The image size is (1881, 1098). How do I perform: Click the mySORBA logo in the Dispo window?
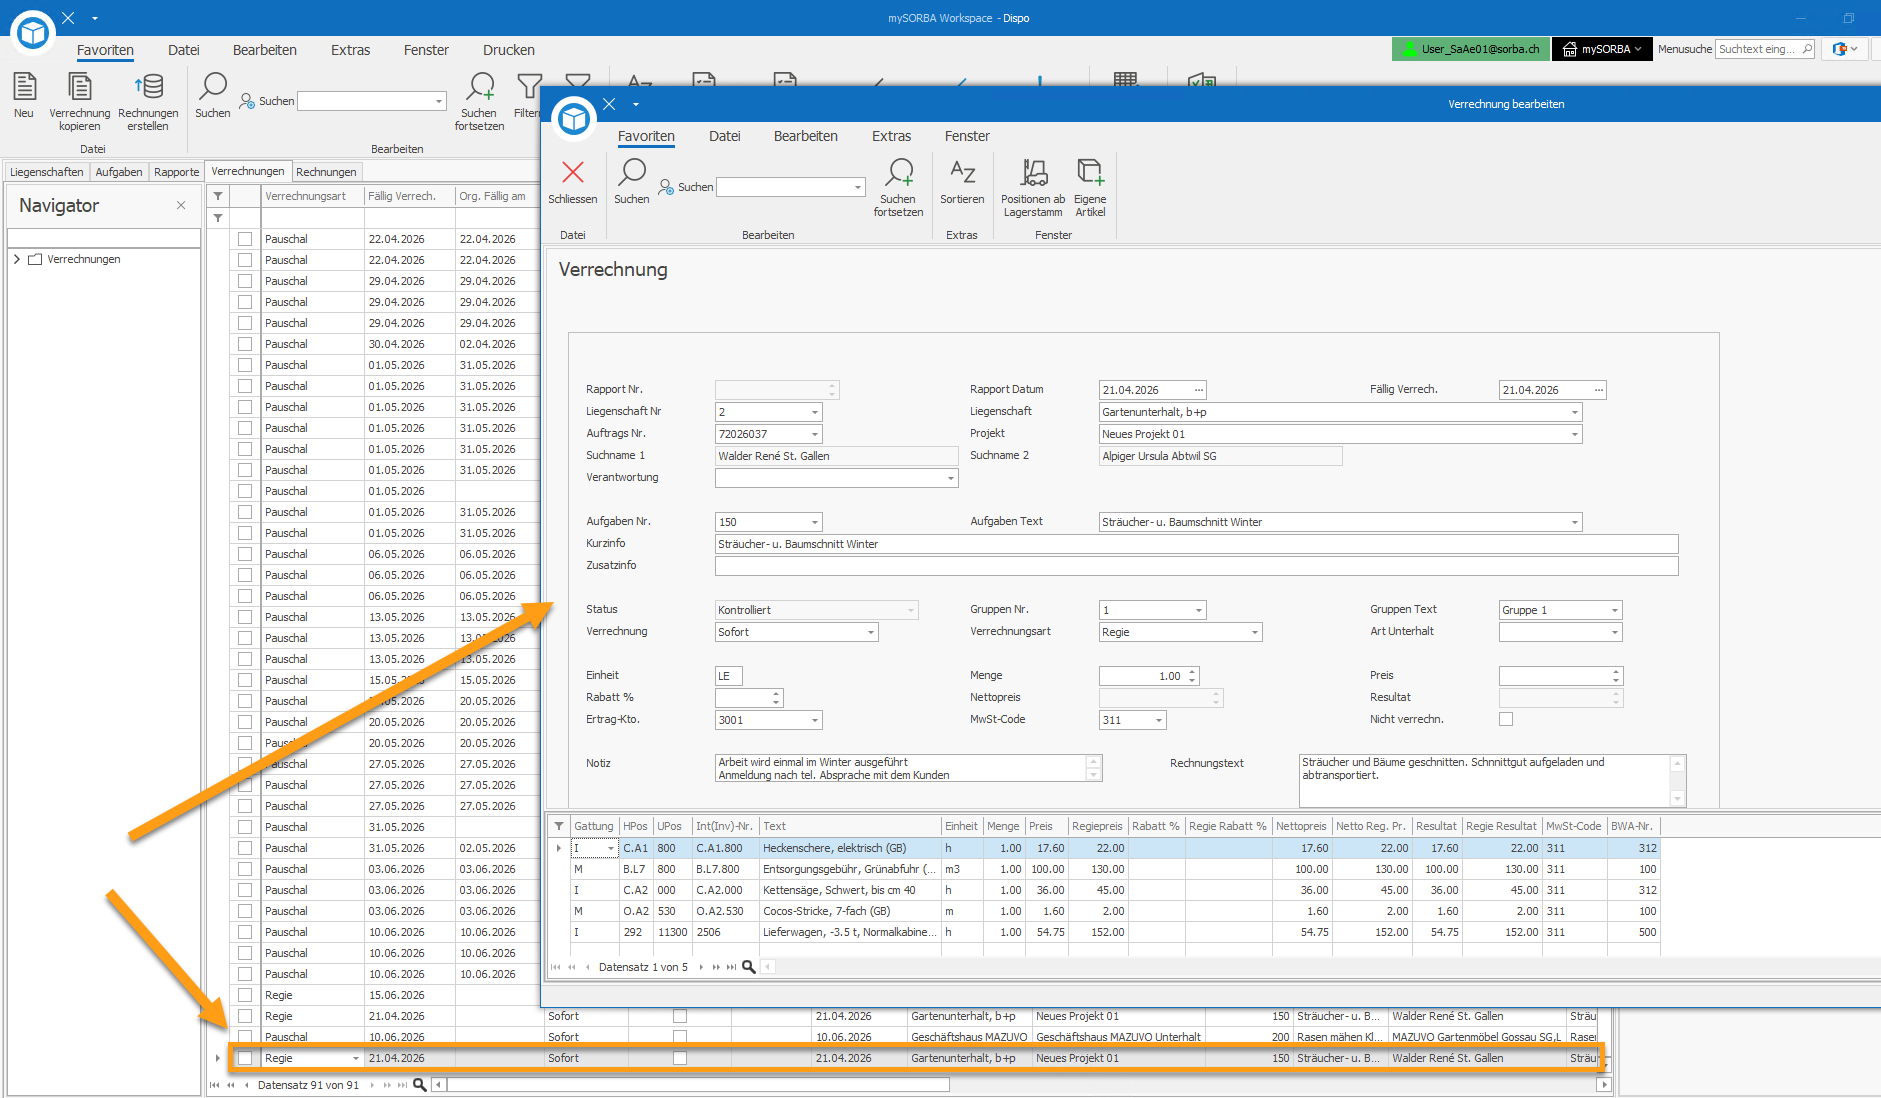(x=33, y=32)
